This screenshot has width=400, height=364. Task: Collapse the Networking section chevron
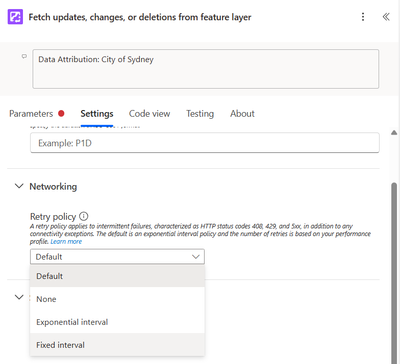(19, 186)
